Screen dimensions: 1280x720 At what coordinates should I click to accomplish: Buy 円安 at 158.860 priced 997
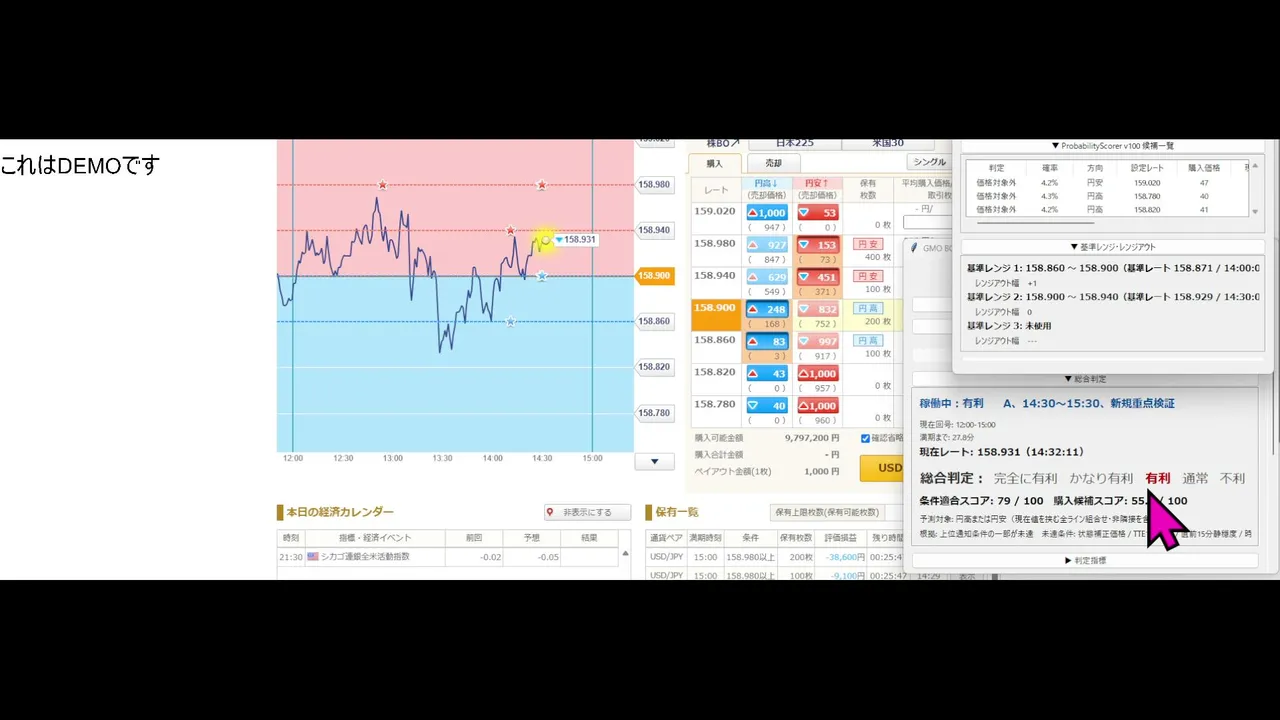817,342
